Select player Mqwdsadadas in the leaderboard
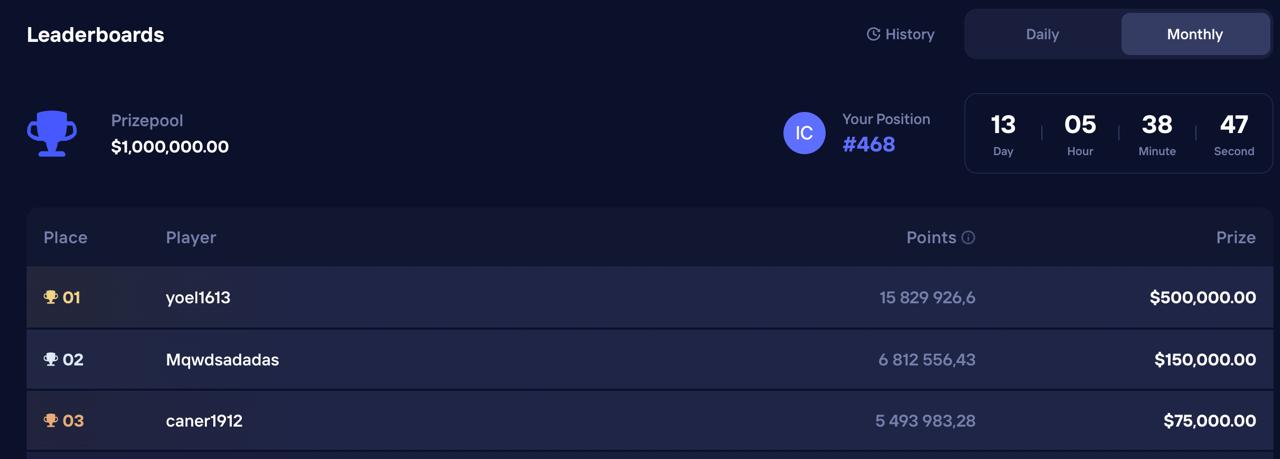 (x=222, y=360)
